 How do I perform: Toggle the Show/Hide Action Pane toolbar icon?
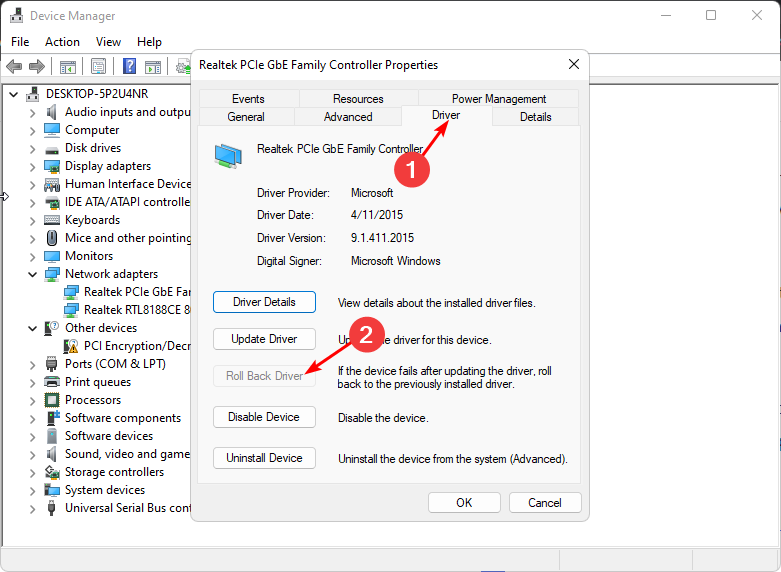click(153, 66)
